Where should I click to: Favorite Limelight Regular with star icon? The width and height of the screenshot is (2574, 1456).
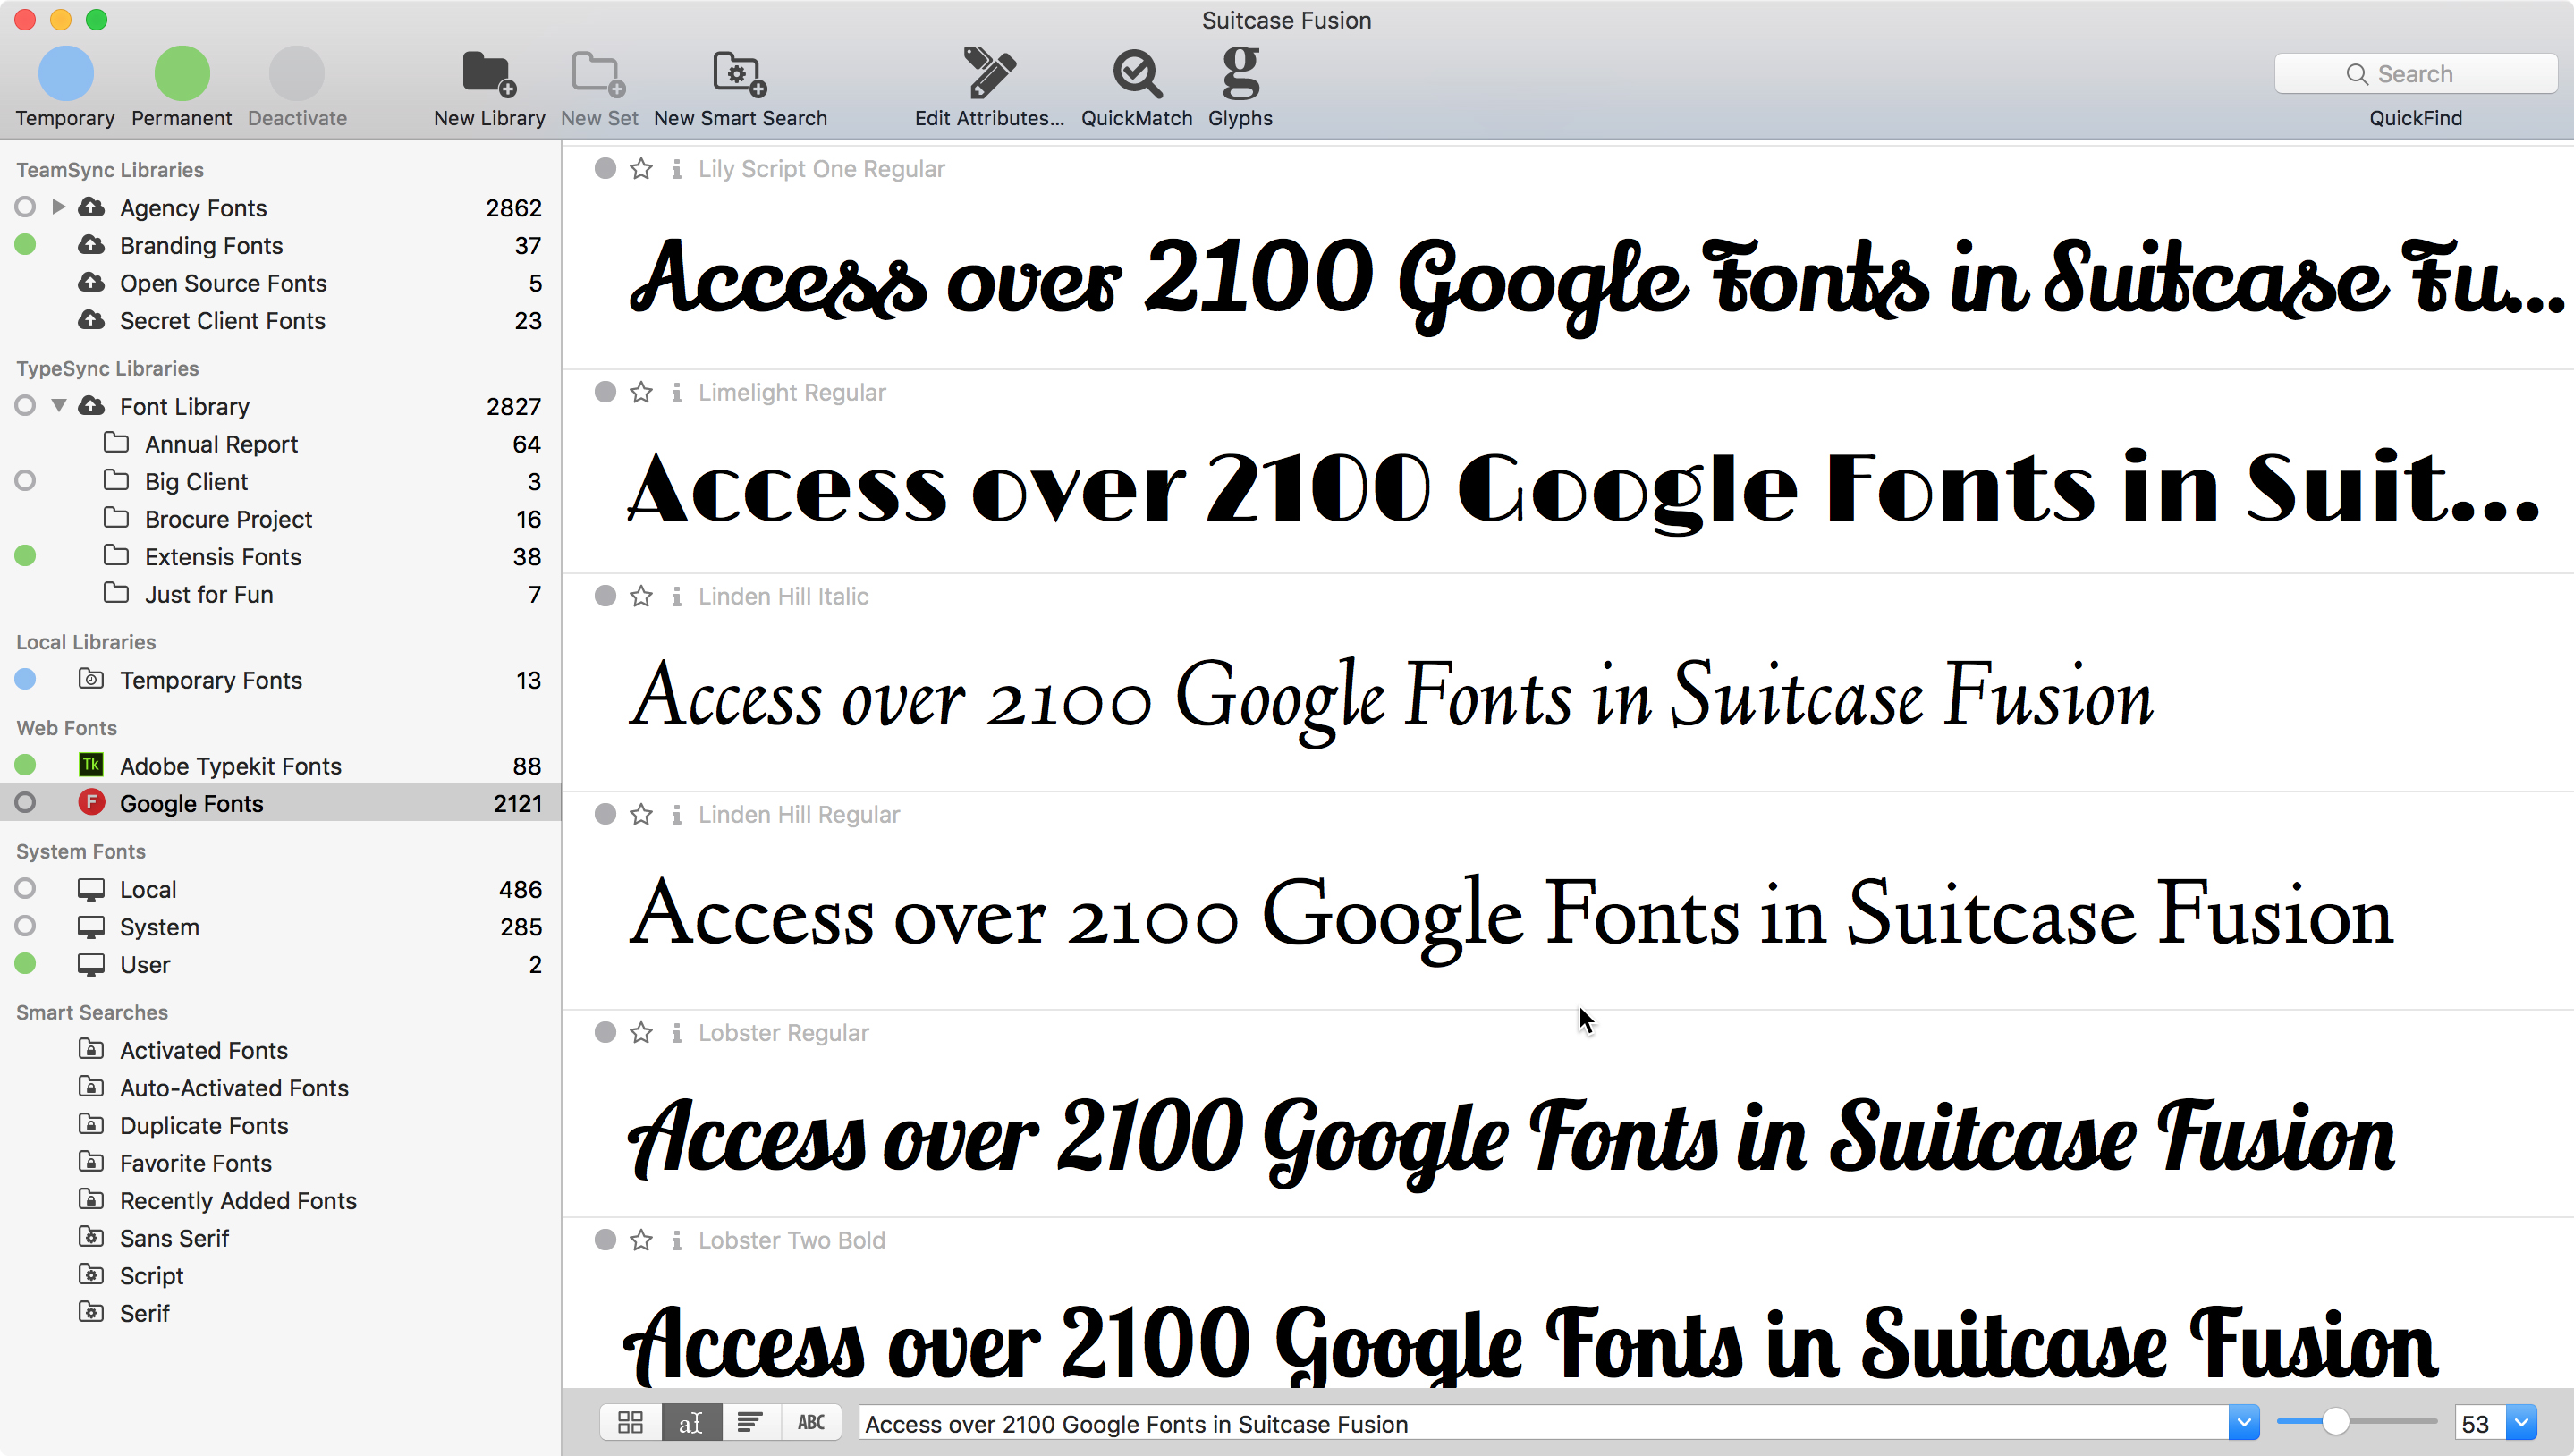tap(641, 393)
